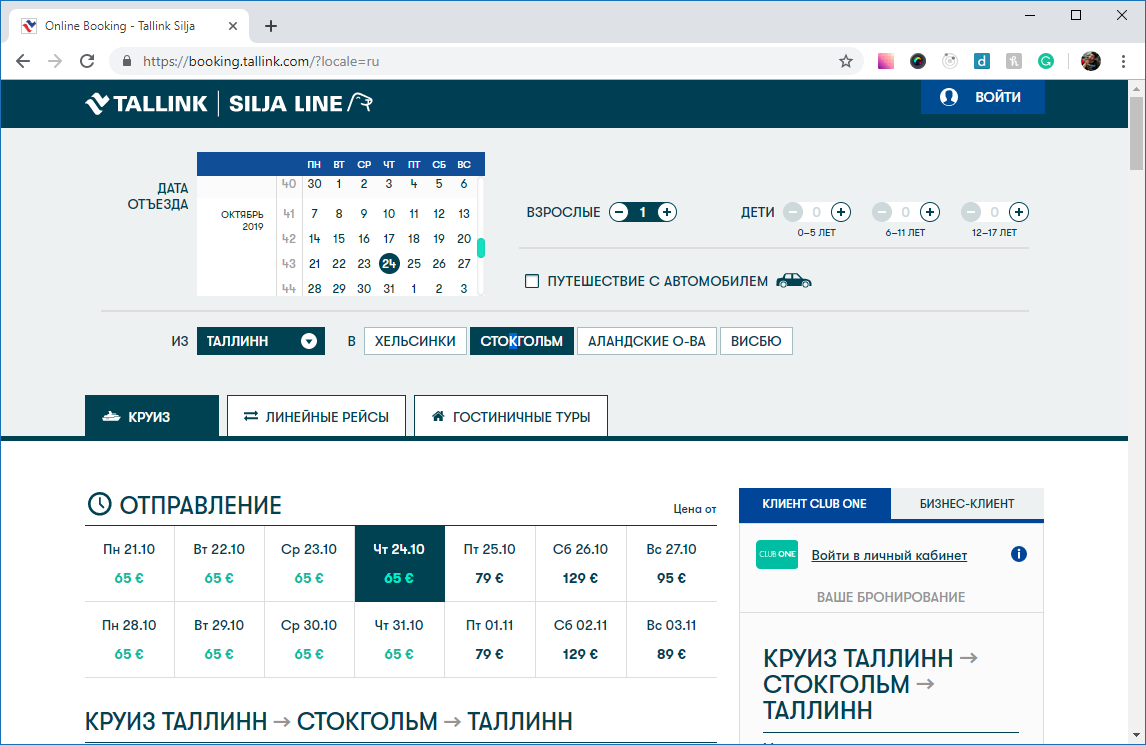Pick October 10 in the calendar
1146x745 pixels.
click(389, 214)
